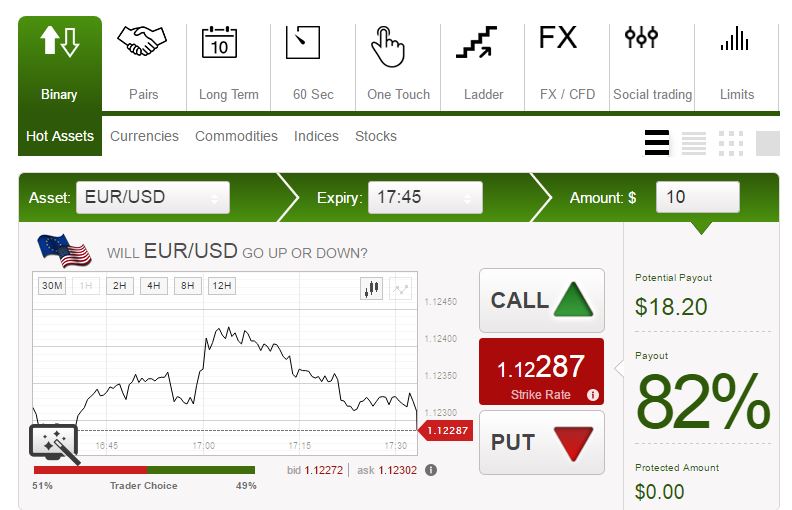Screen dimensions: 792x510
Task: Switch to Ladder trading icon
Action: tap(476, 42)
